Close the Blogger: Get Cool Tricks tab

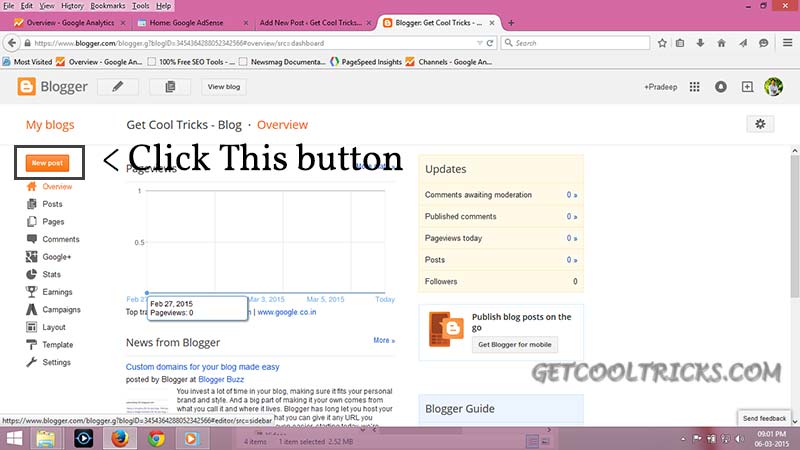click(x=492, y=23)
